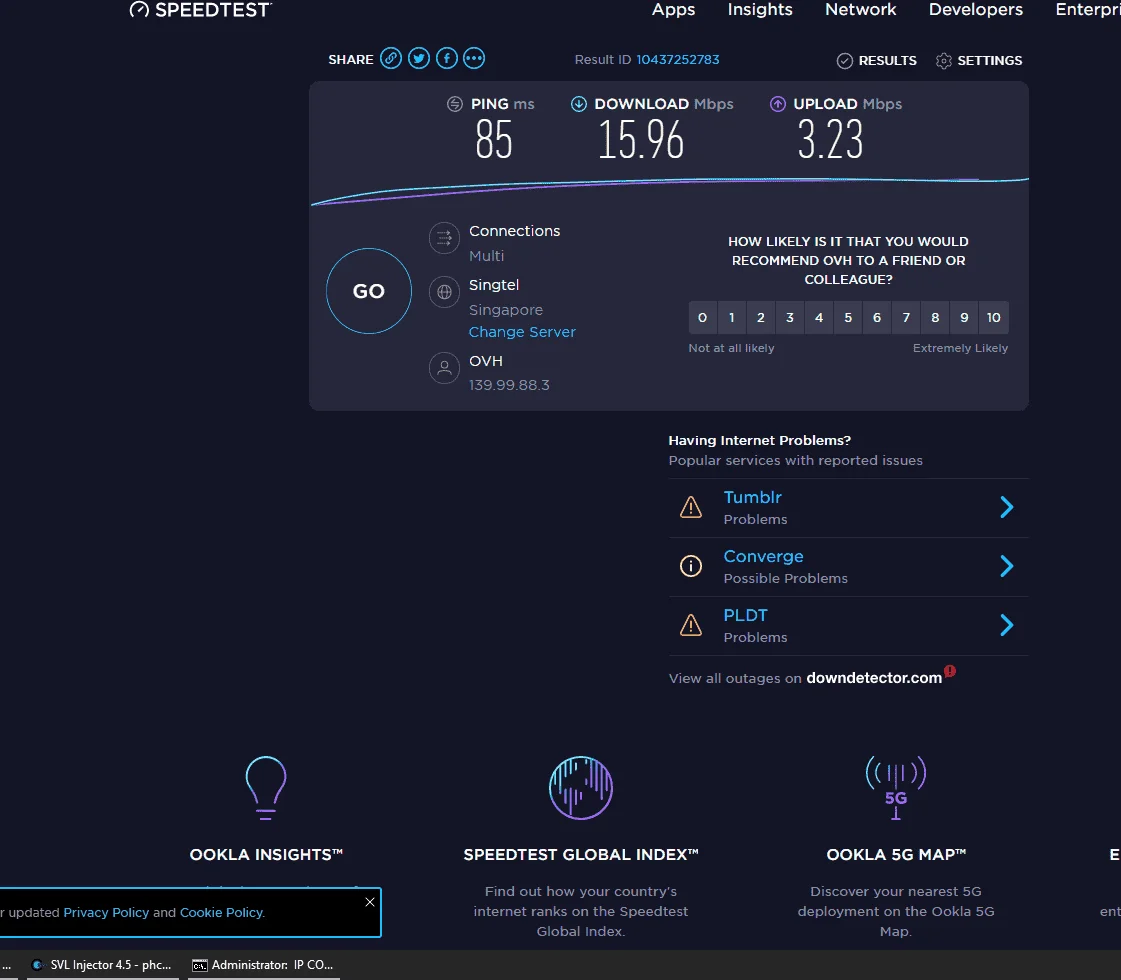This screenshot has width=1121, height=980.
Task: Open PLDT outage link
Action: 745,615
